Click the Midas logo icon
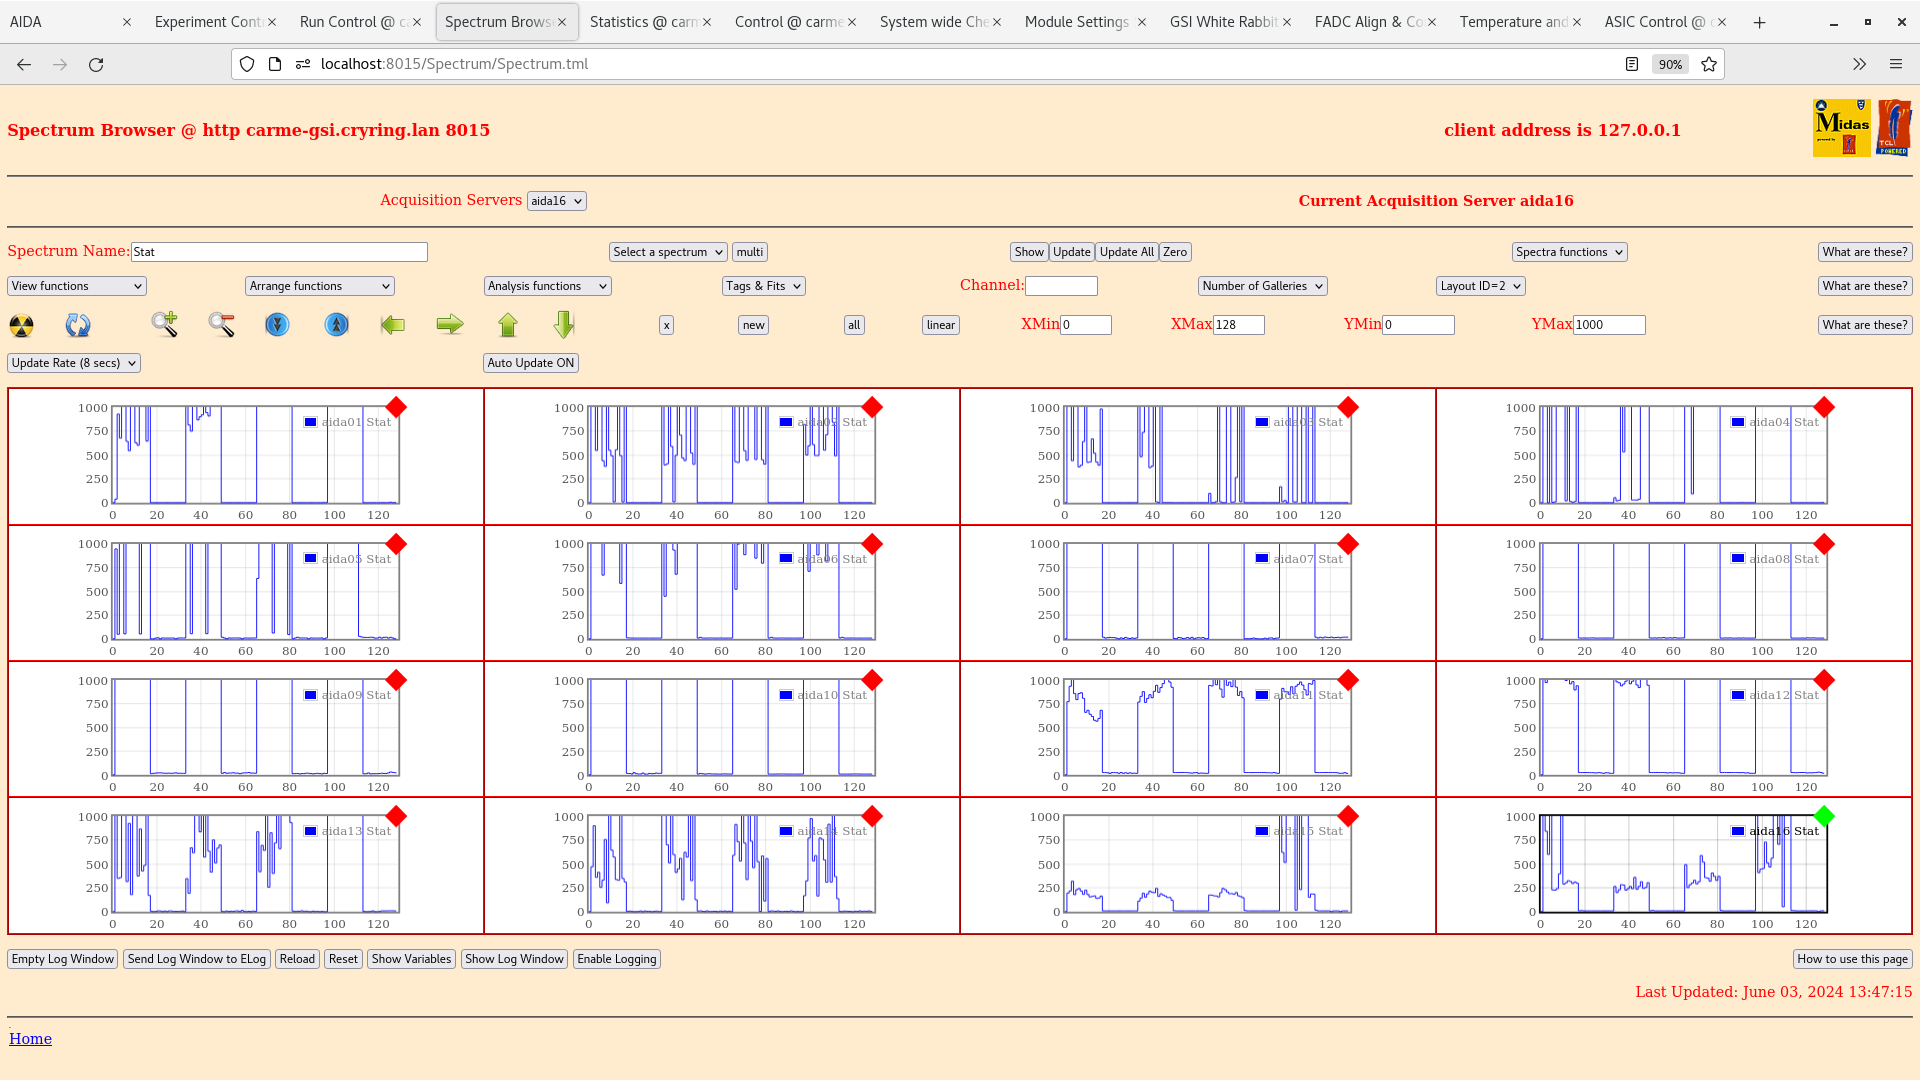Image resolution: width=1920 pixels, height=1080 pixels. (x=1841, y=128)
